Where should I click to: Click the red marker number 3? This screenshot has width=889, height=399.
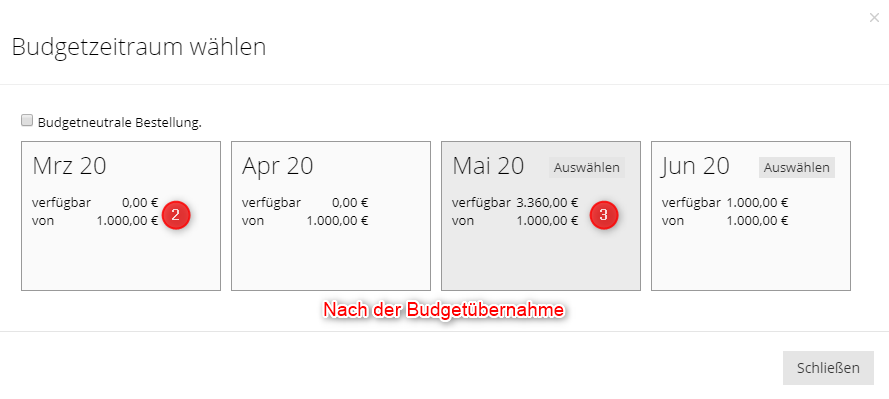[x=603, y=215]
